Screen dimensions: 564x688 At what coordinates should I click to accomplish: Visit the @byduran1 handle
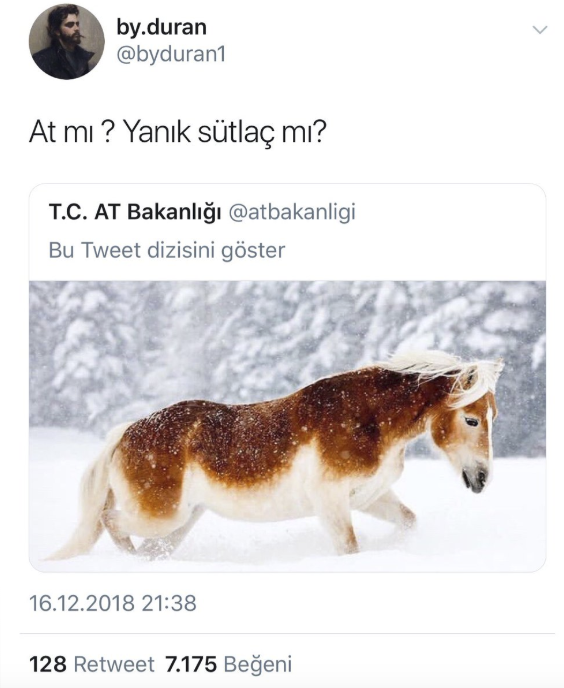coord(170,54)
